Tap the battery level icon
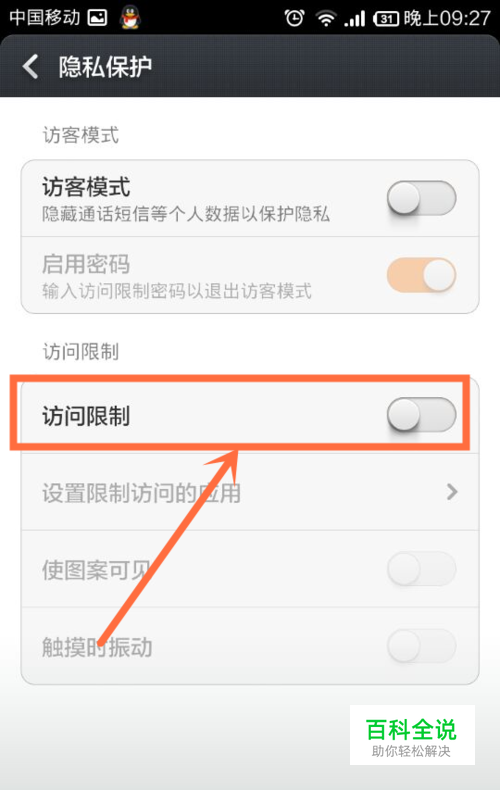 pyautogui.click(x=386, y=19)
